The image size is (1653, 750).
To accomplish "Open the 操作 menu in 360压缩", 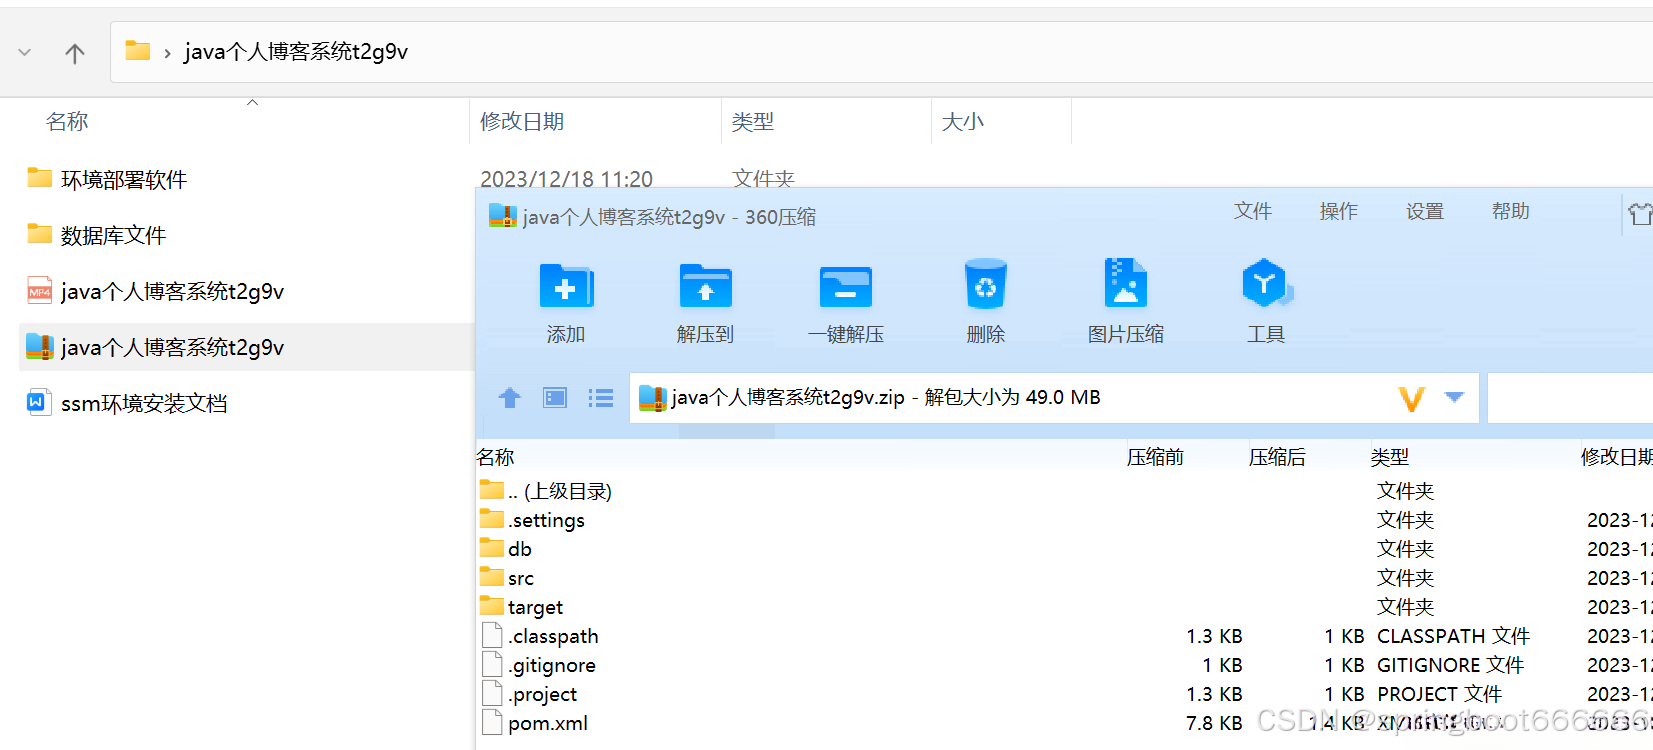I will pos(1339,211).
